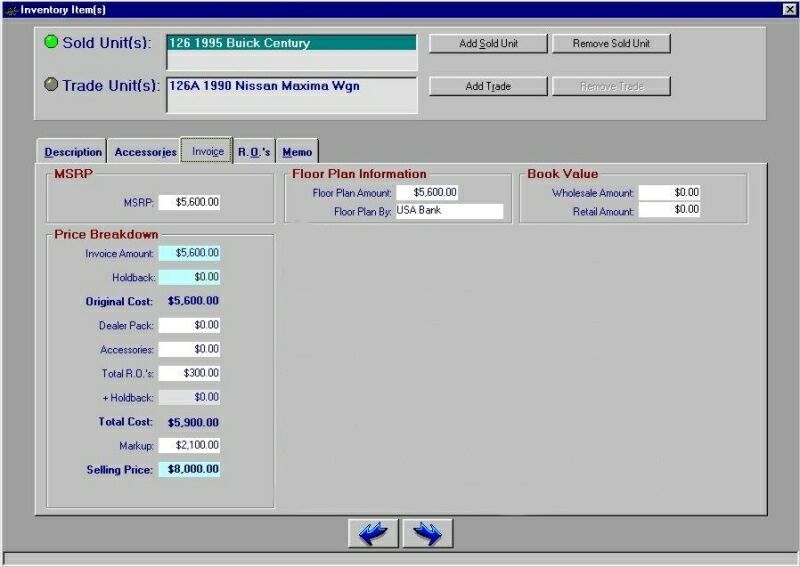Click the Floor Plan Information heading
This screenshot has width=800, height=567.
[359, 174]
